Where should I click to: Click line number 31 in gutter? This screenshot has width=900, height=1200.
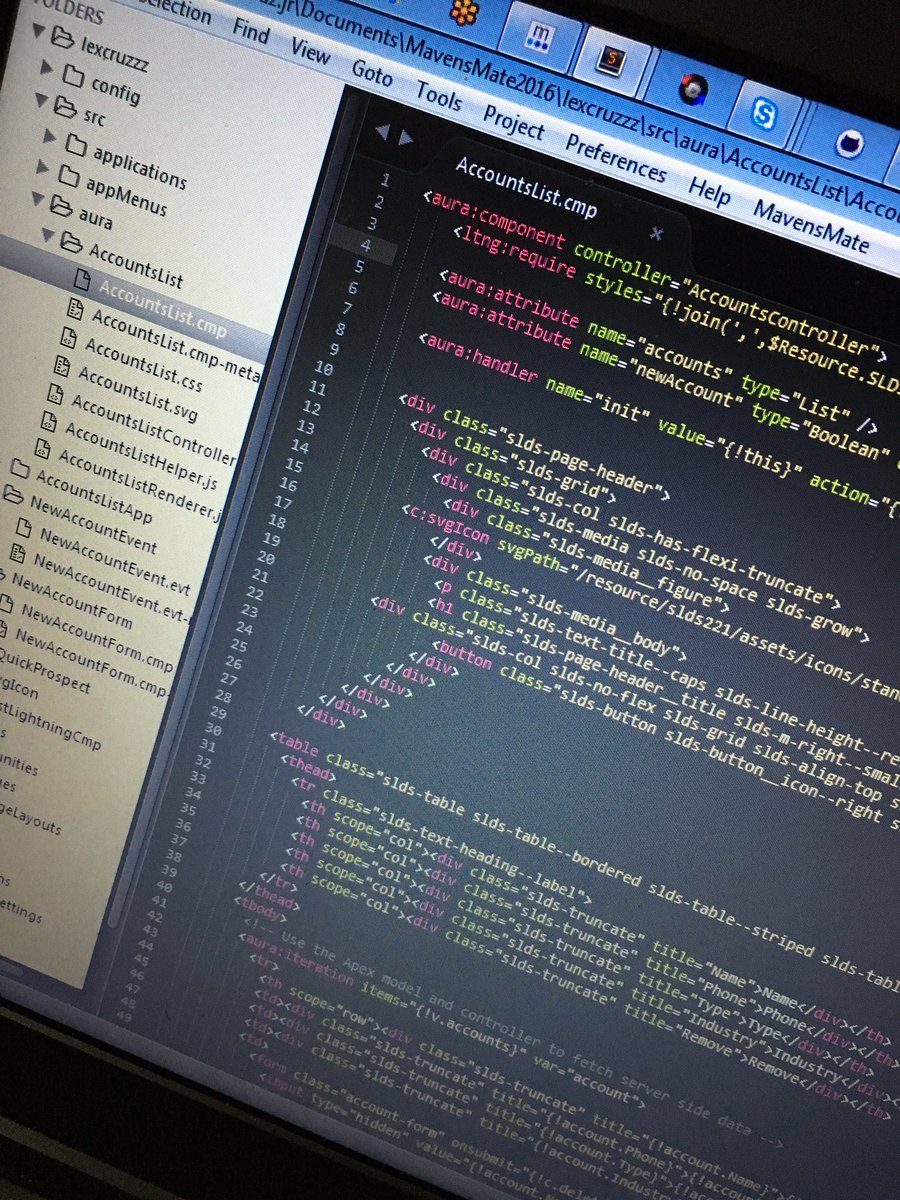(x=208, y=745)
